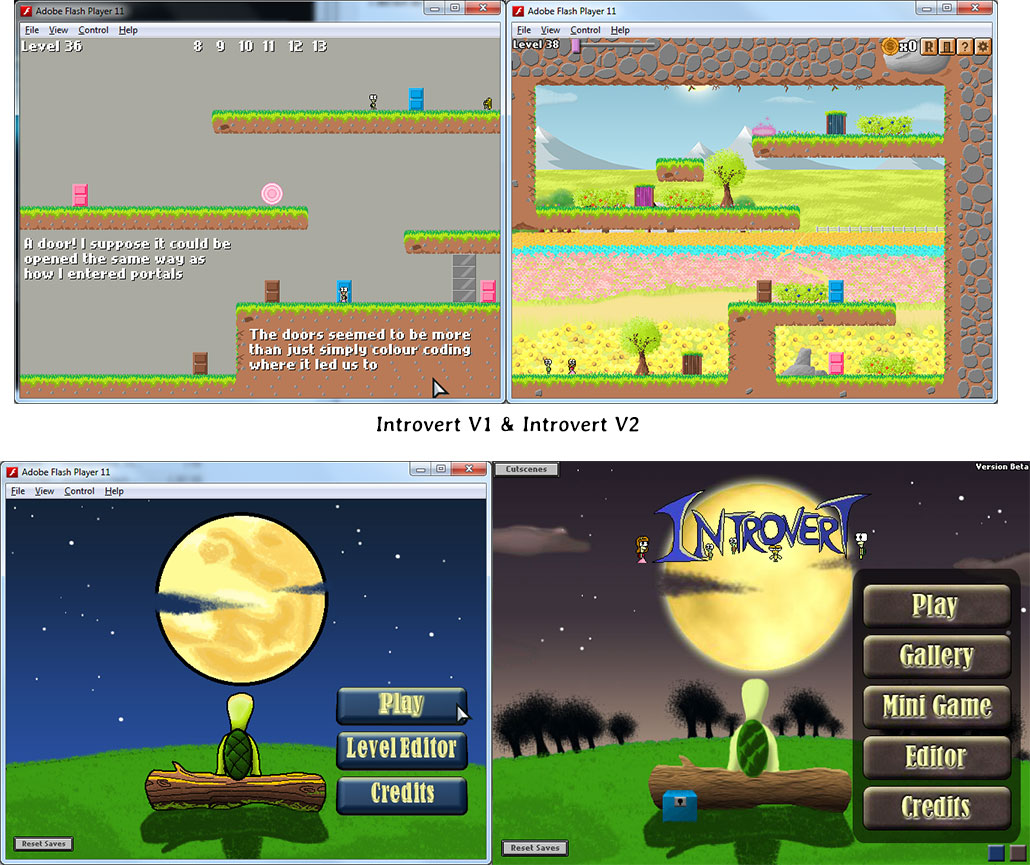Click the pink swirl target in Introvert V1
This screenshot has width=1030, height=865.
tap(271, 192)
